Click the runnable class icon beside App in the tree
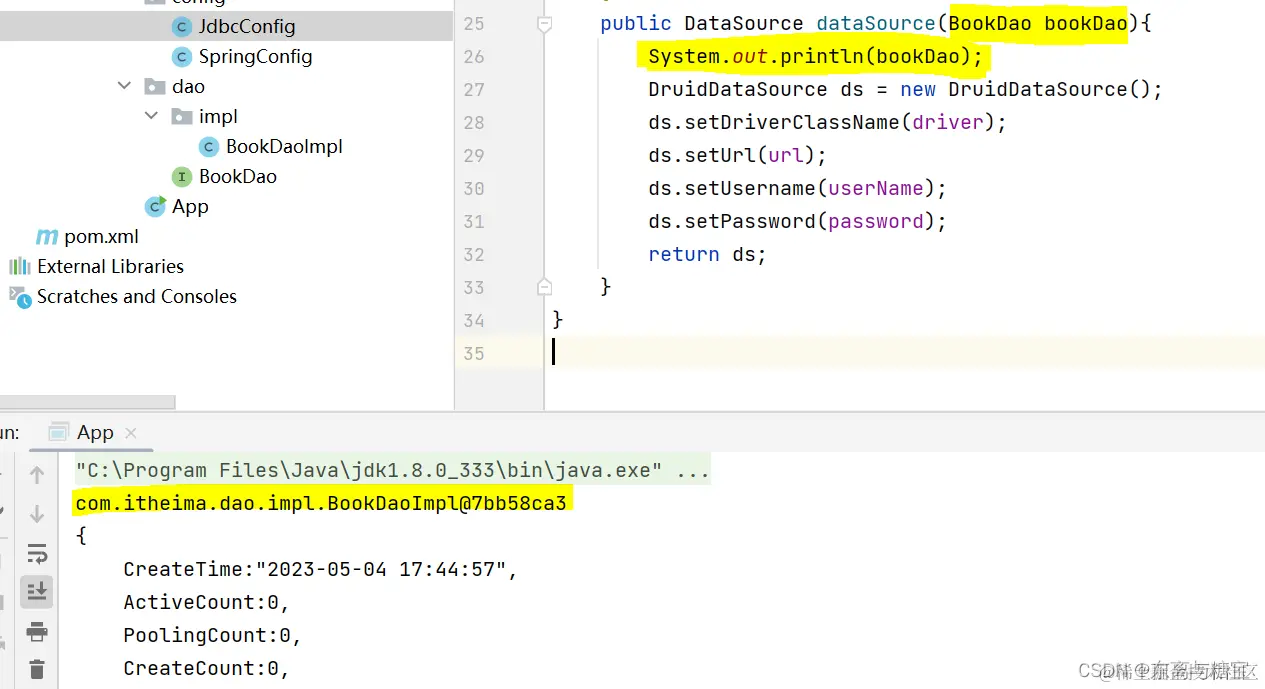 click(155, 206)
